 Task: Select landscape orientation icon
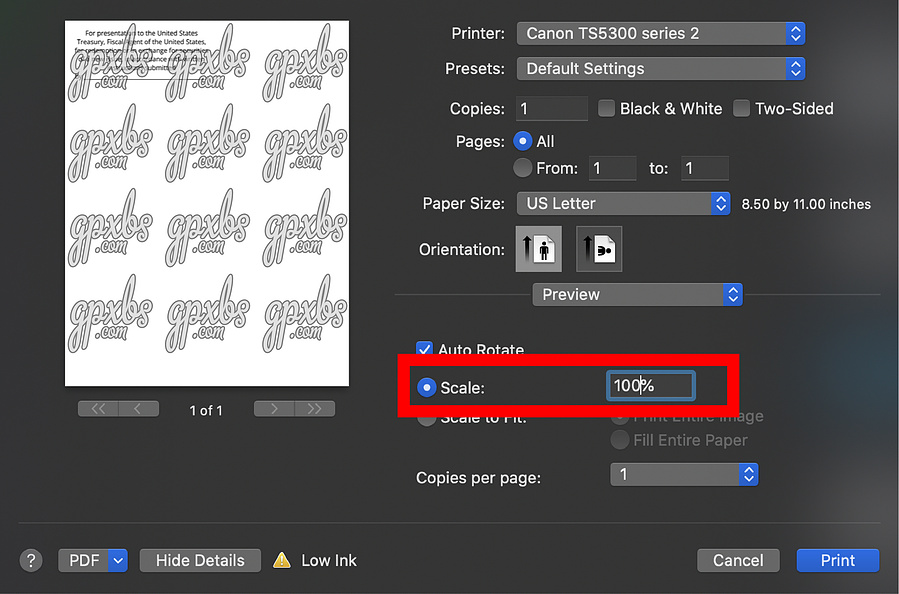pyautogui.click(x=599, y=249)
